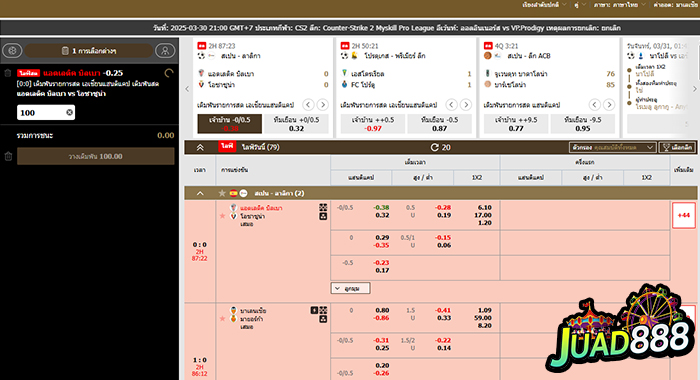Open the pitch view icon for Athletic Bilbao match
This screenshot has height=380, width=700.
click(x=323, y=208)
